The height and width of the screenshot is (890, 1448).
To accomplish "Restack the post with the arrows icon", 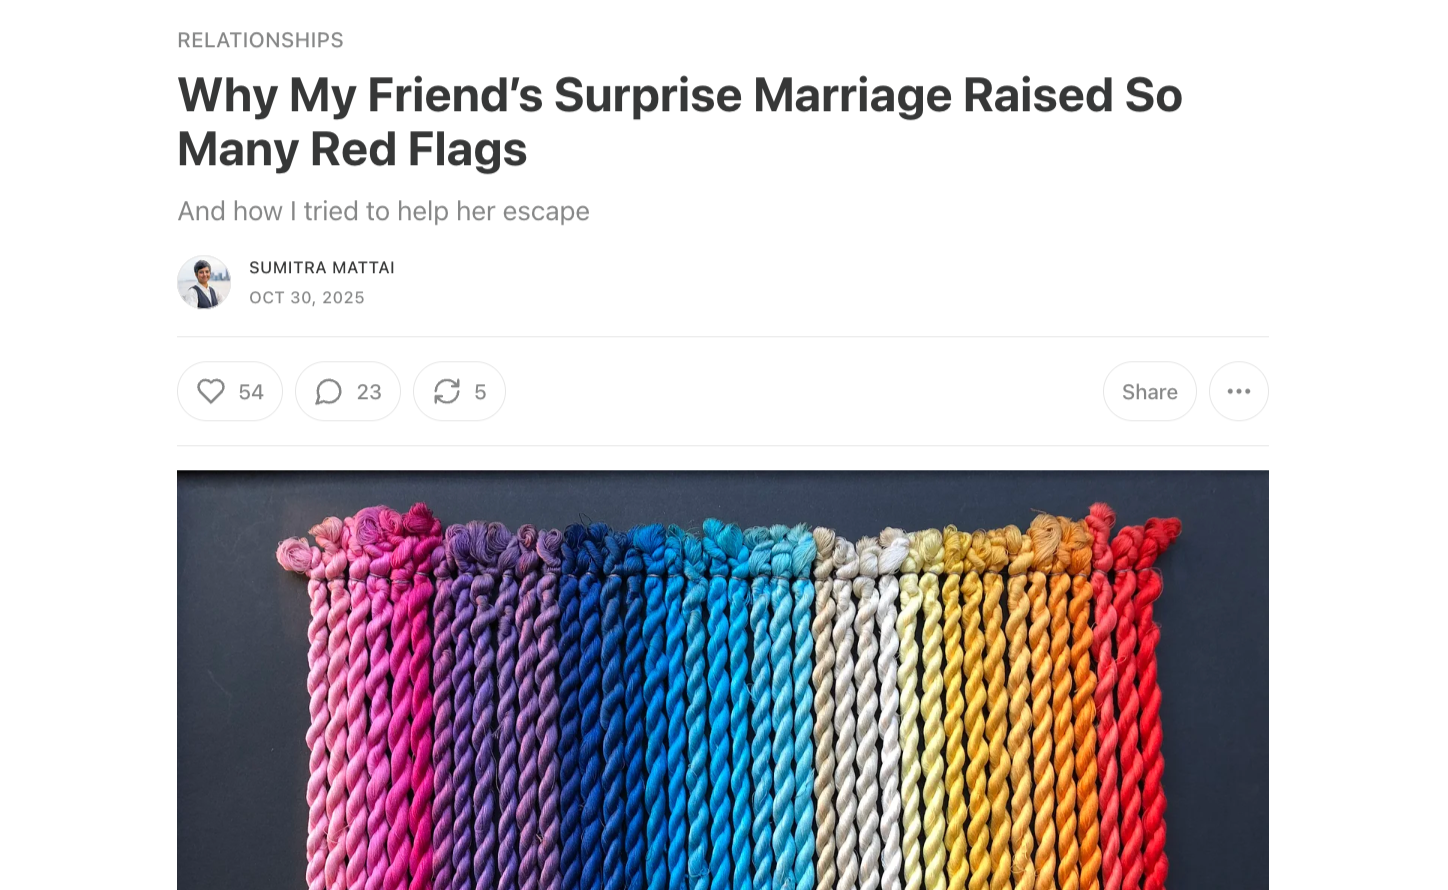I will point(447,391).
